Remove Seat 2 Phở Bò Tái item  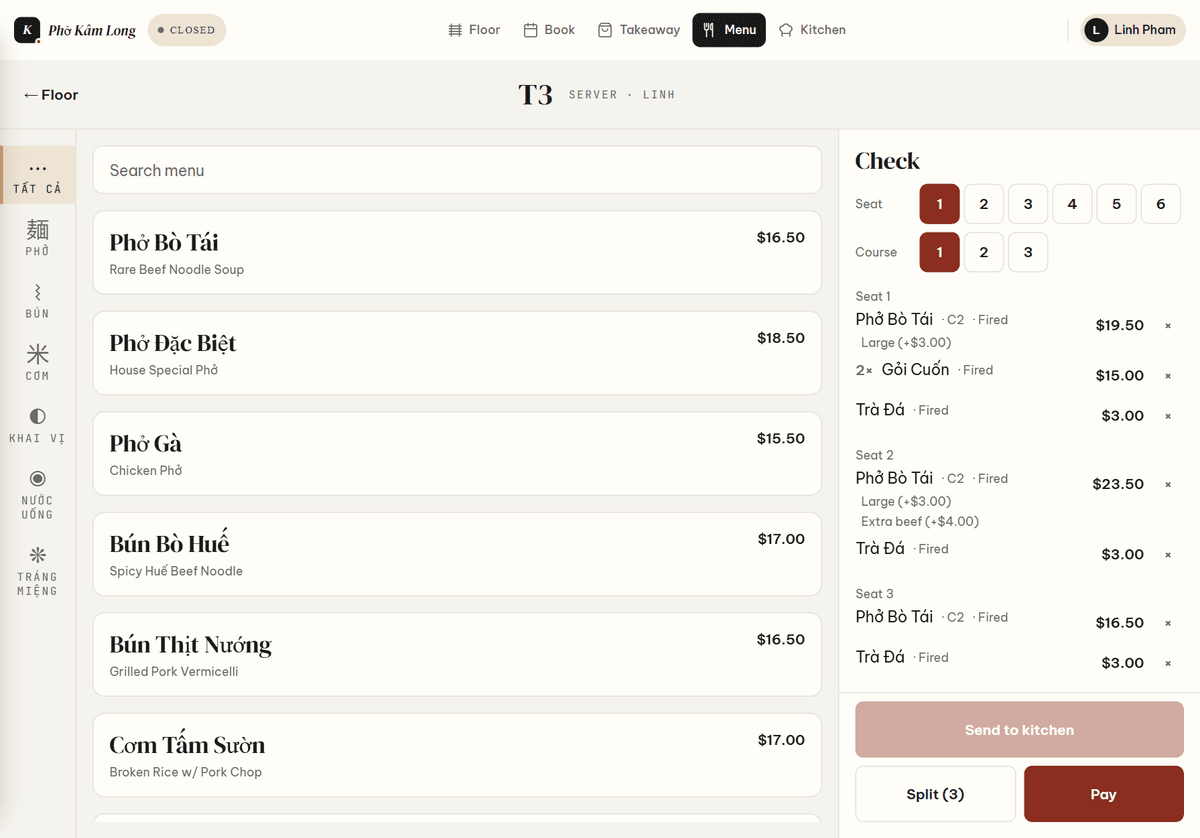point(1168,485)
